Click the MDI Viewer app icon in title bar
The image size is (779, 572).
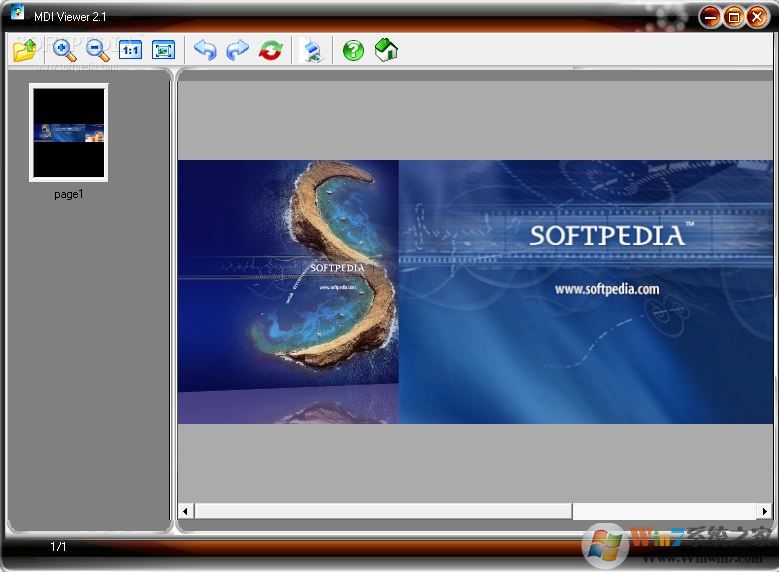pos(17,14)
